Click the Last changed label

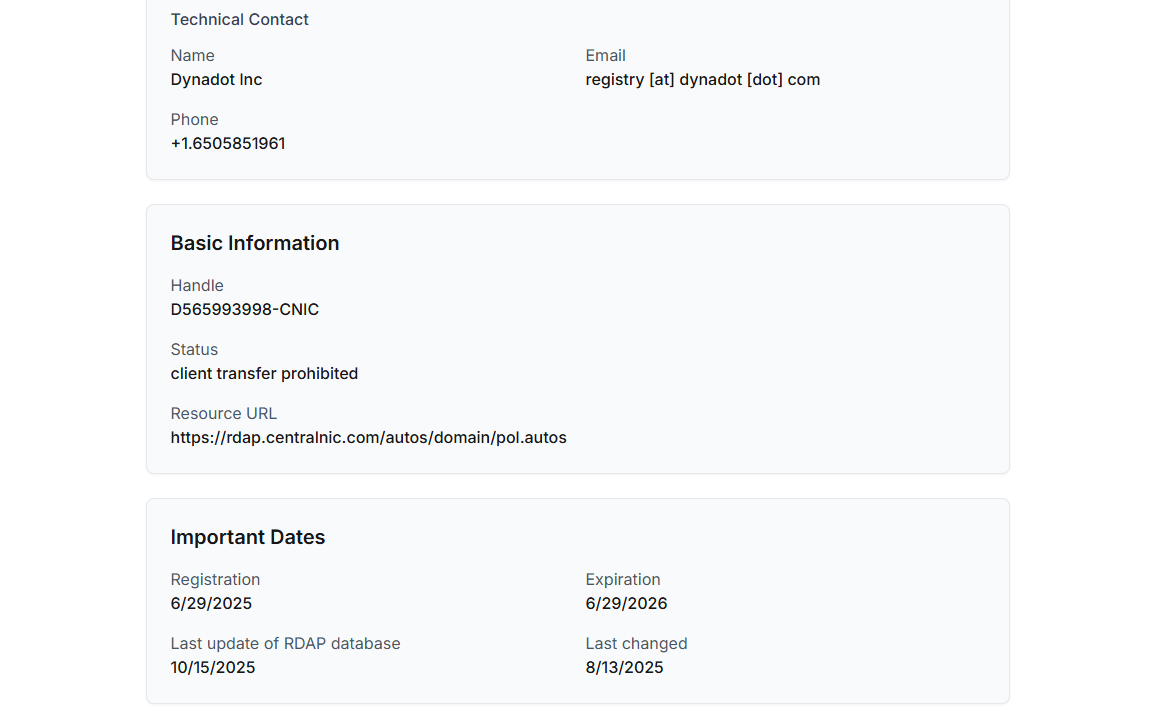pos(636,644)
